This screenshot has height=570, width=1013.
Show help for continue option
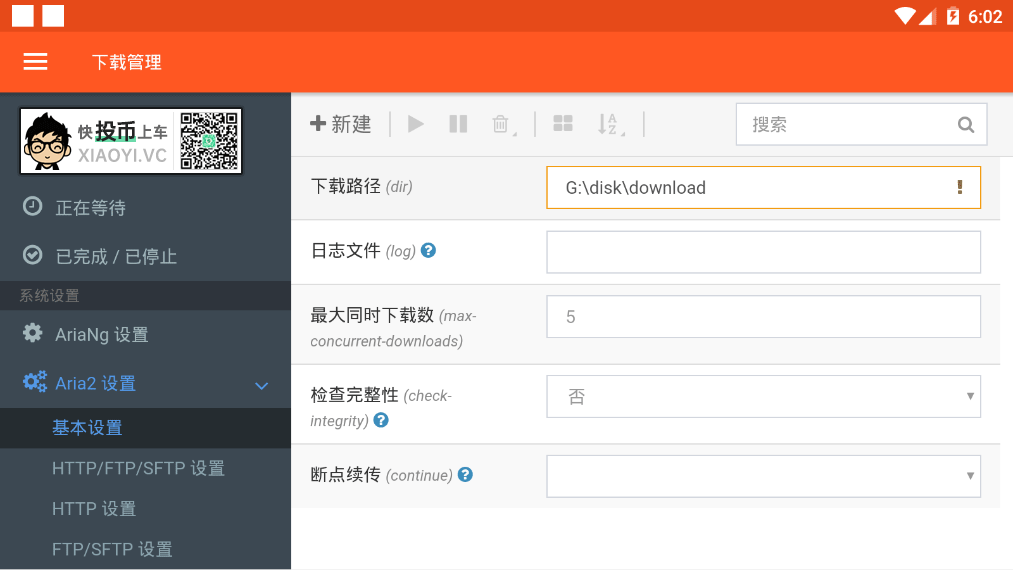[x=465, y=474]
